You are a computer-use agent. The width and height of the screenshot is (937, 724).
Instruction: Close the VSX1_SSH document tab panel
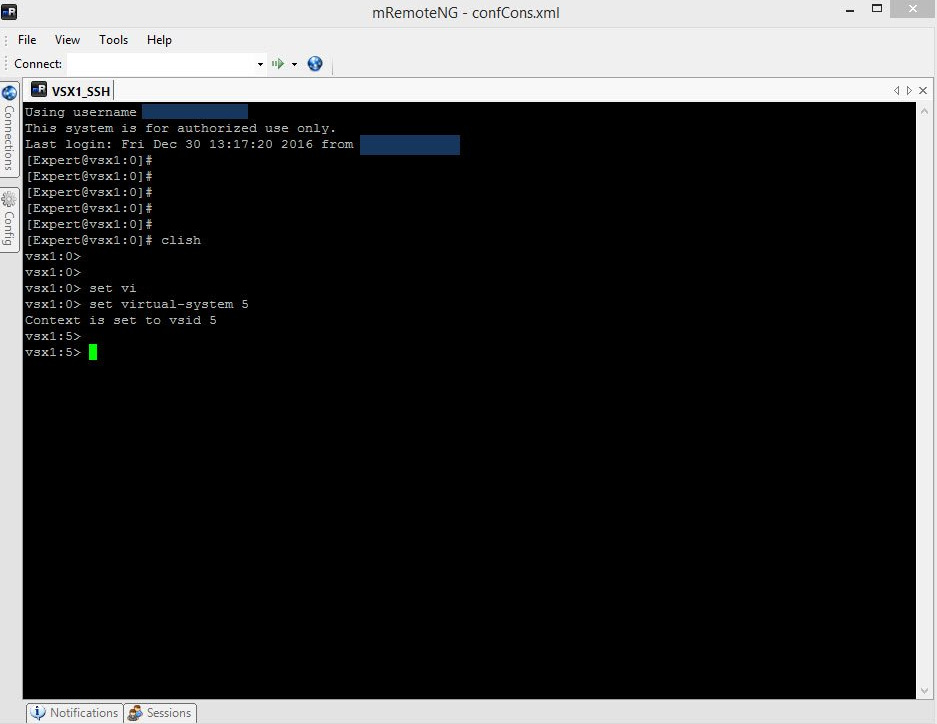[923, 90]
